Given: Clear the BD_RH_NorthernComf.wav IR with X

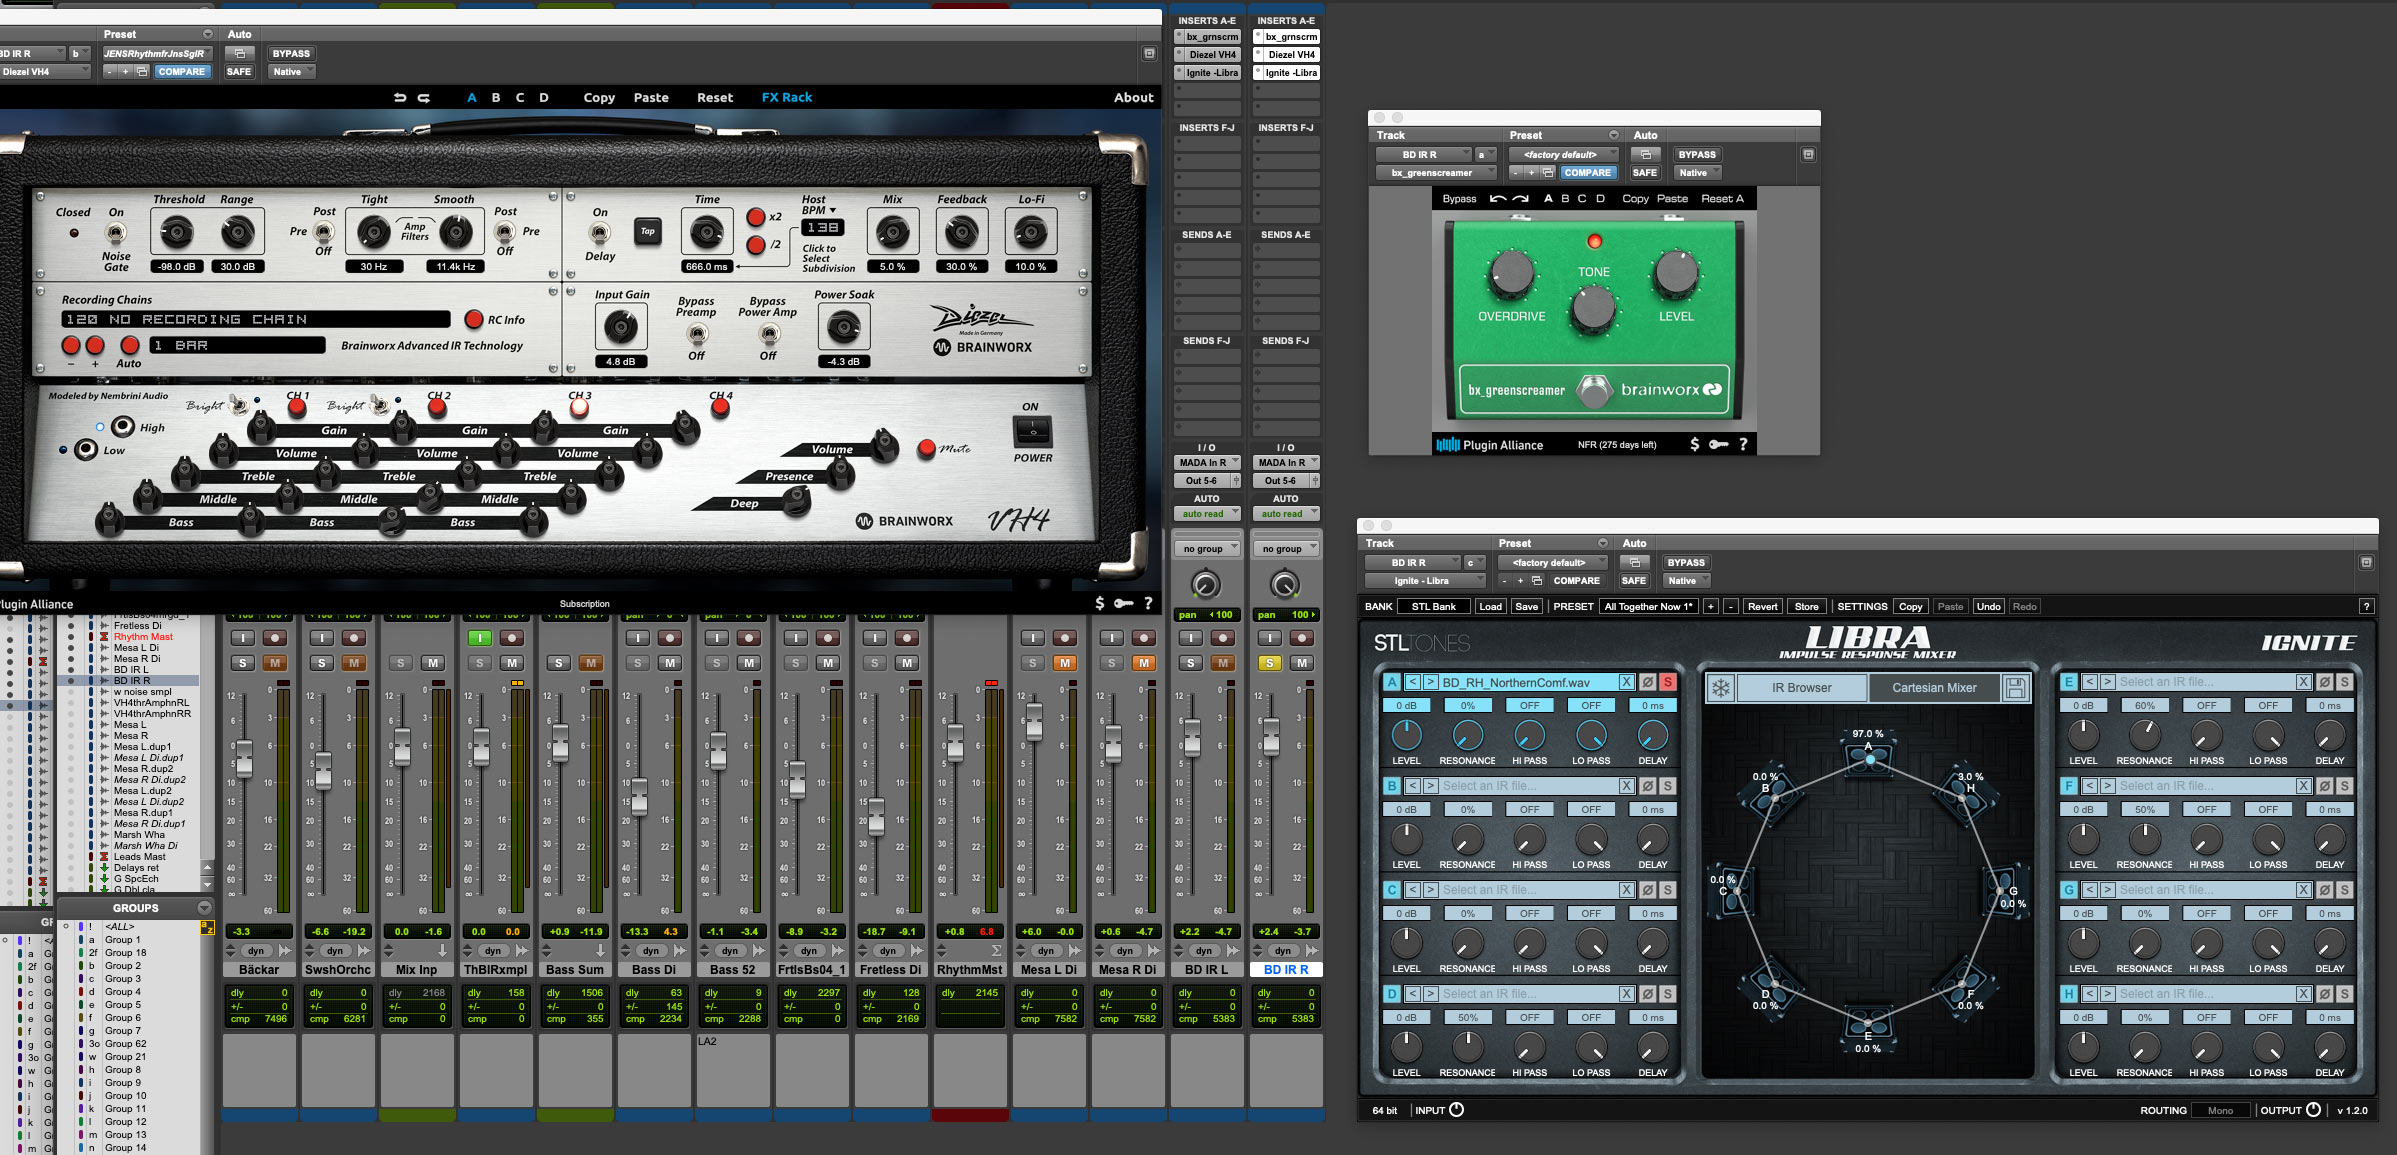Looking at the screenshot, I should (1626, 682).
